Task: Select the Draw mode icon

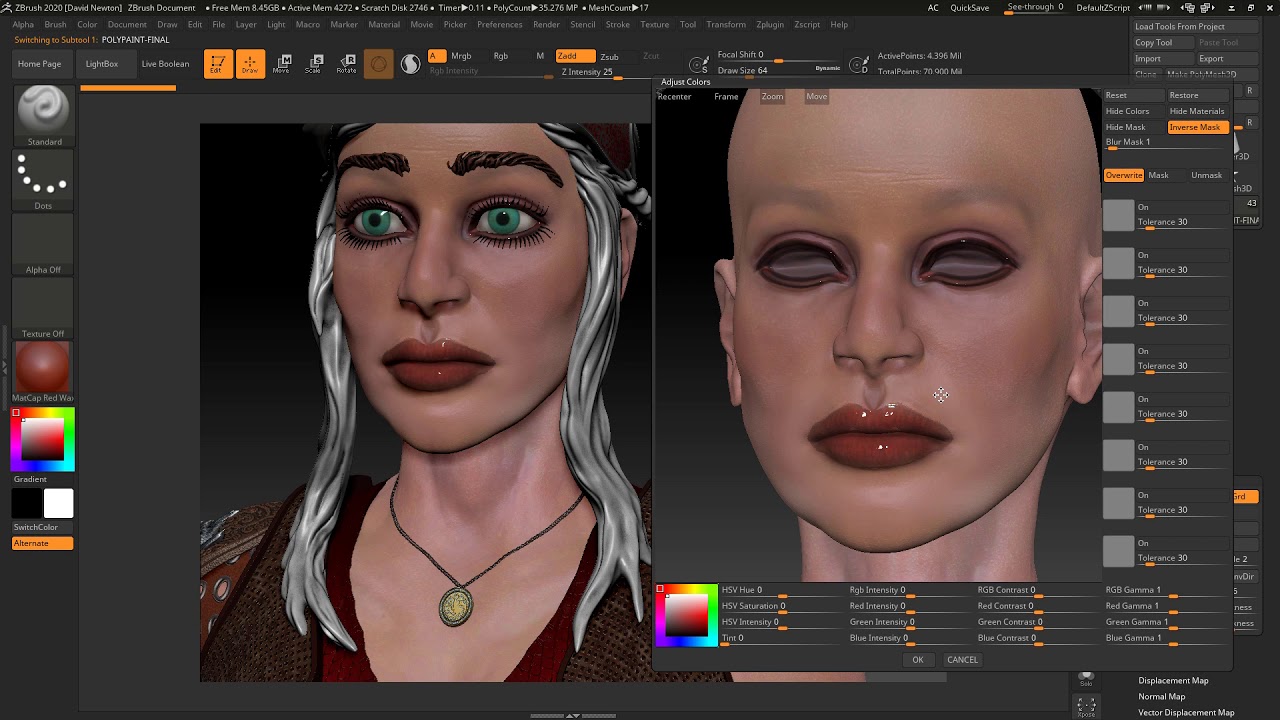Action: [x=250, y=64]
